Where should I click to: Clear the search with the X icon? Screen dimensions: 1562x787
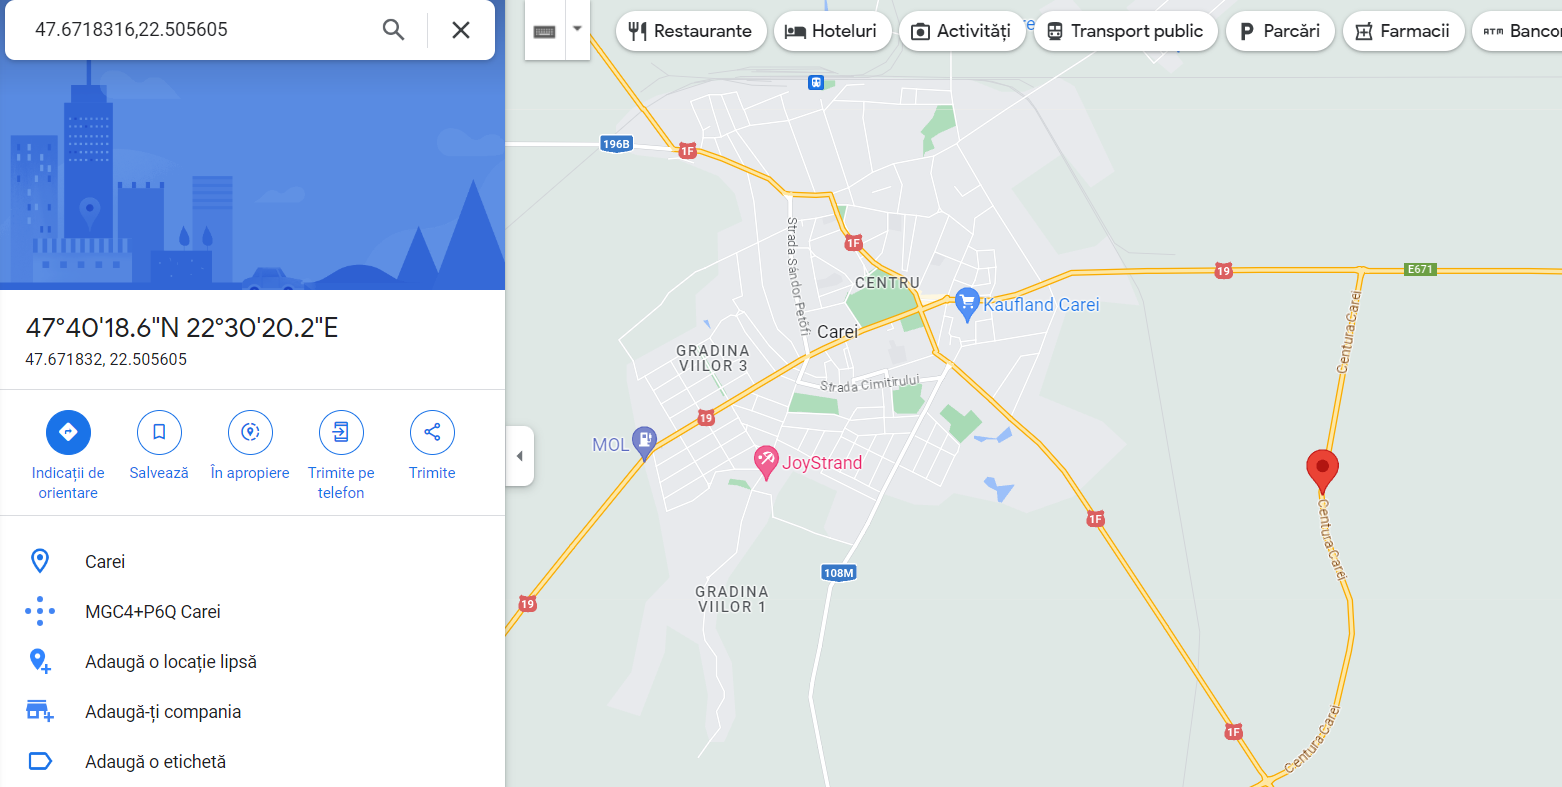(461, 30)
